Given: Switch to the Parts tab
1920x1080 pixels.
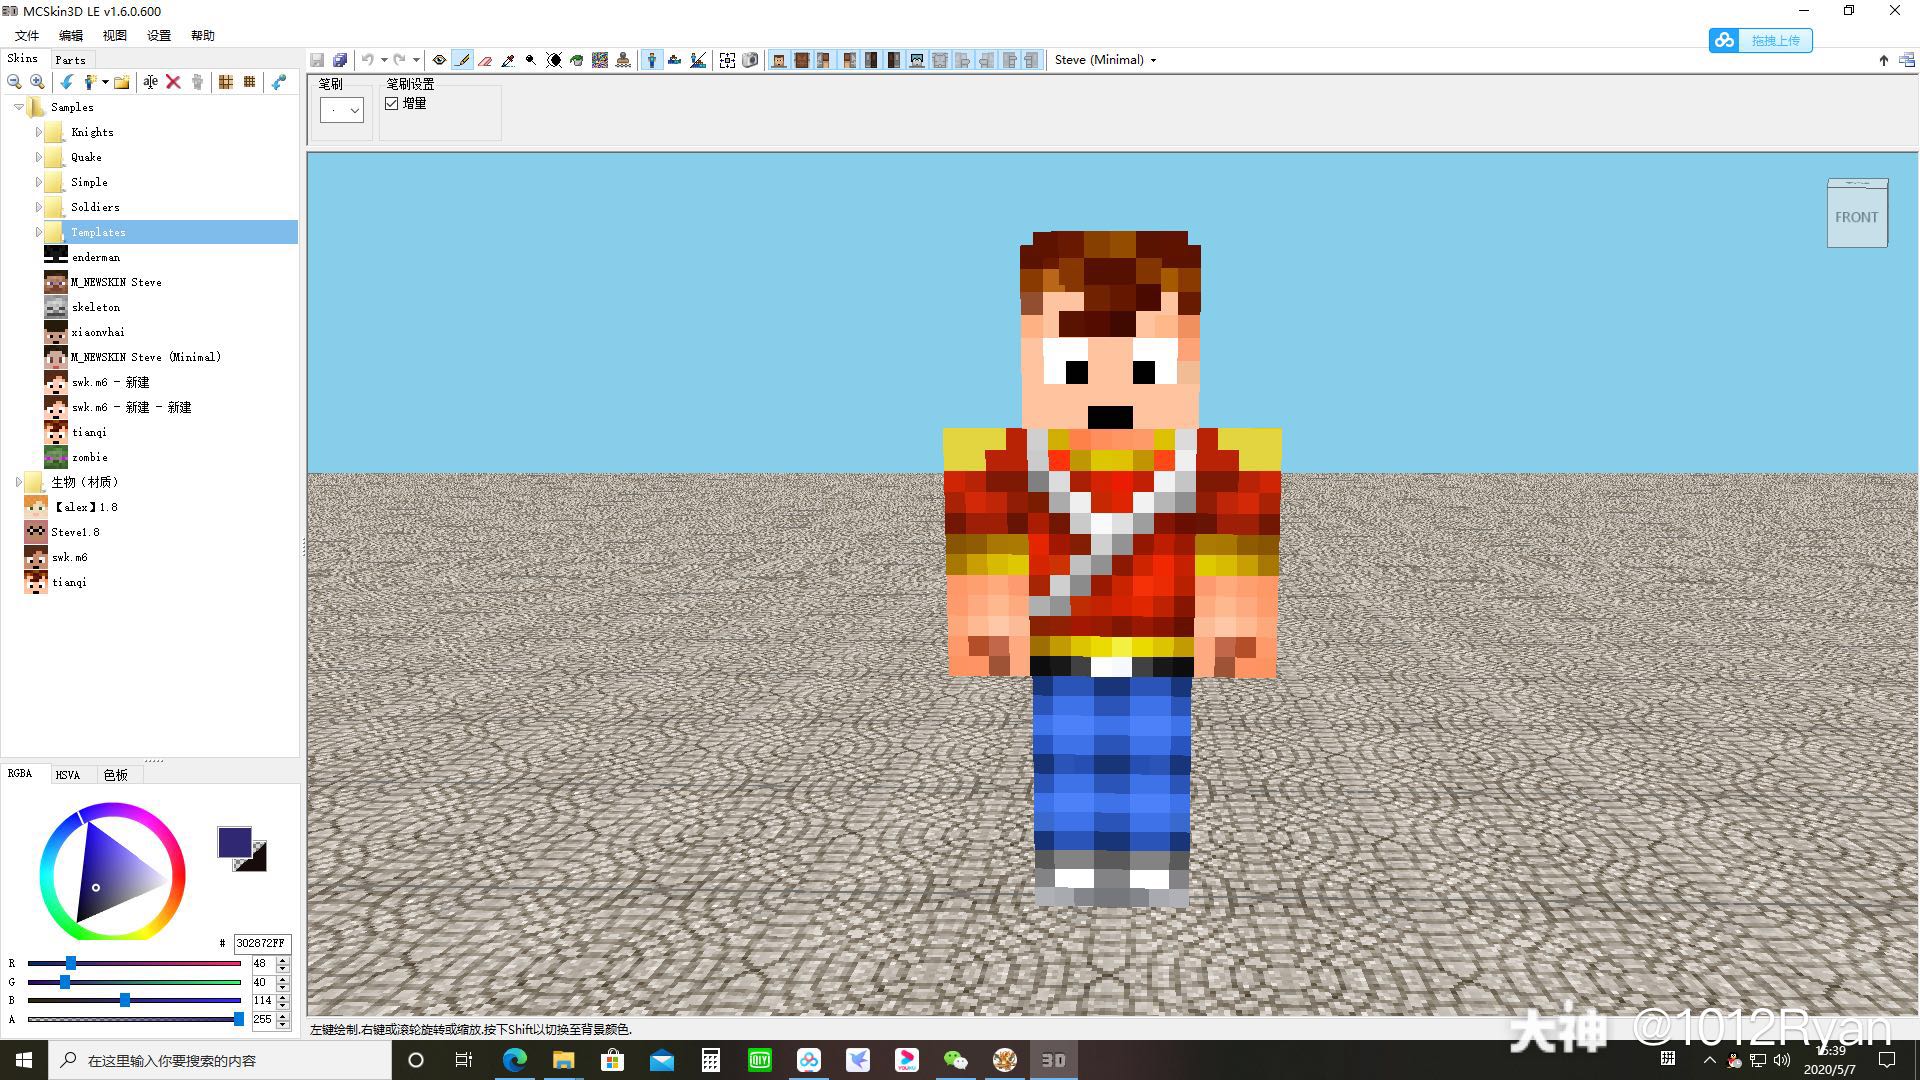Looking at the screenshot, I should 71,60.
